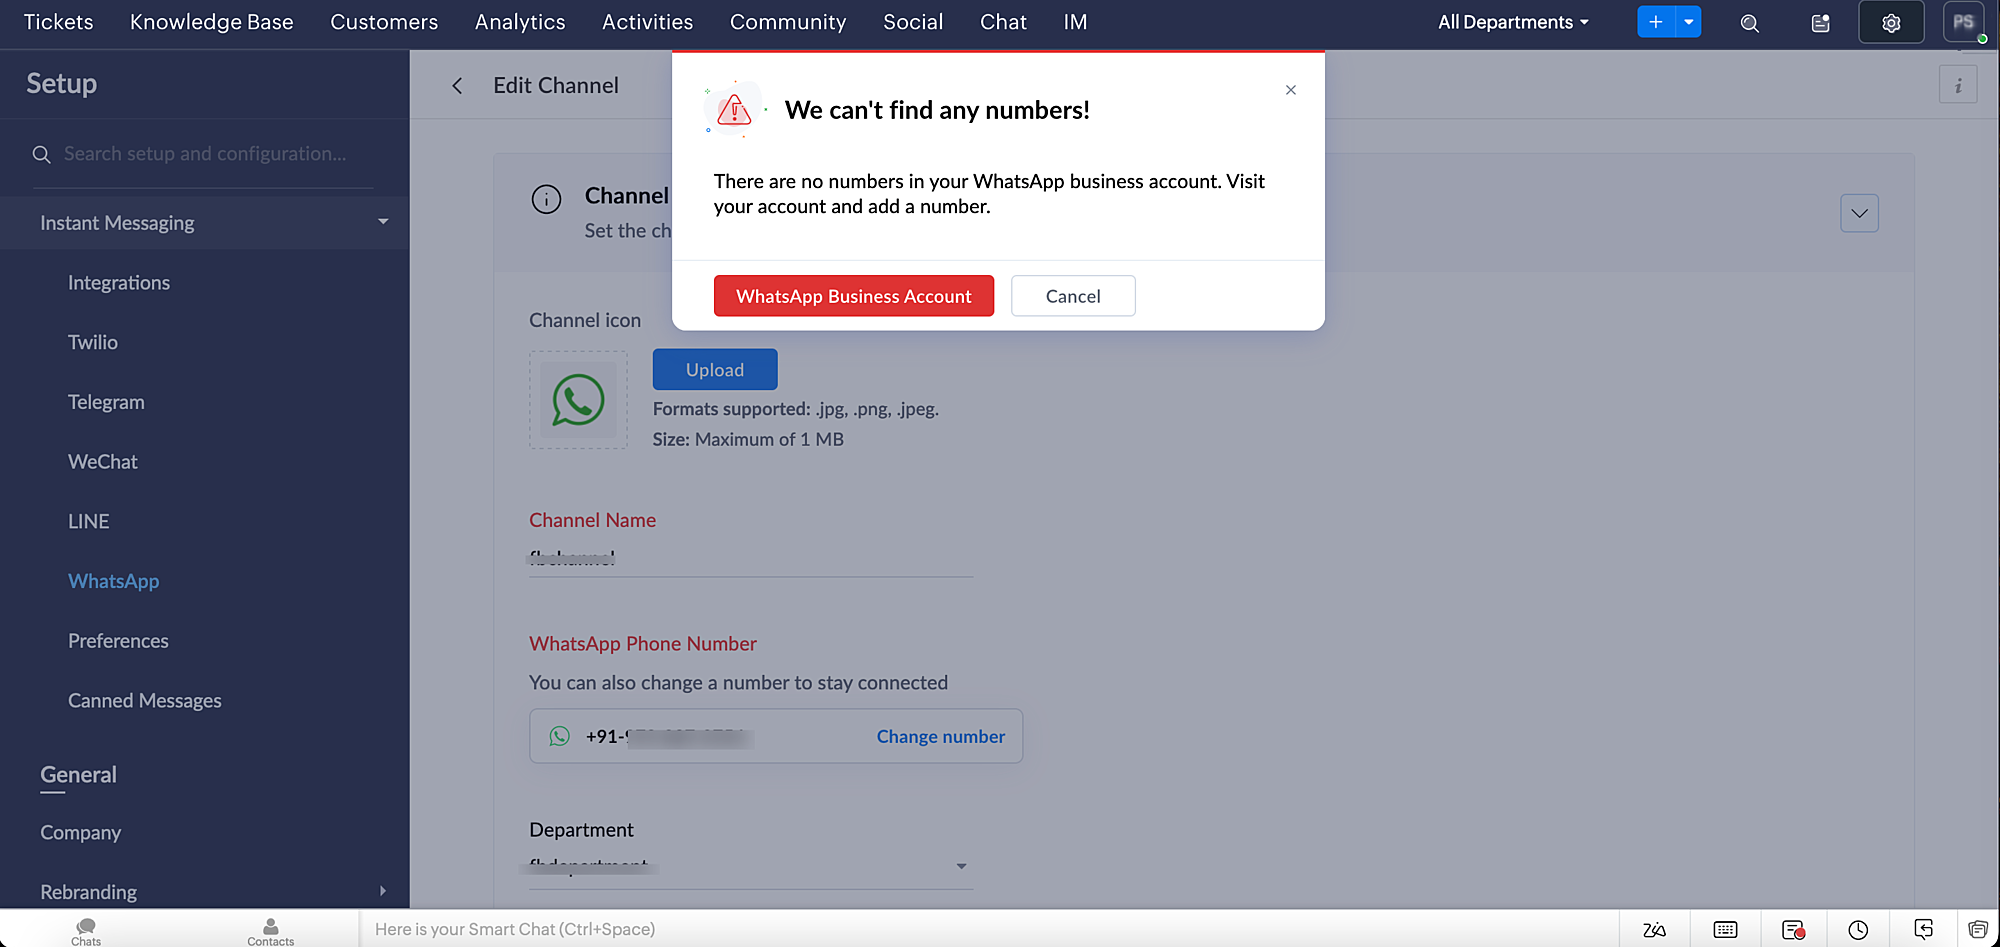Open Contacts from the bottom bar
Image resolution: width=2000 pixels, height=947 pixels.
point(271,932)
